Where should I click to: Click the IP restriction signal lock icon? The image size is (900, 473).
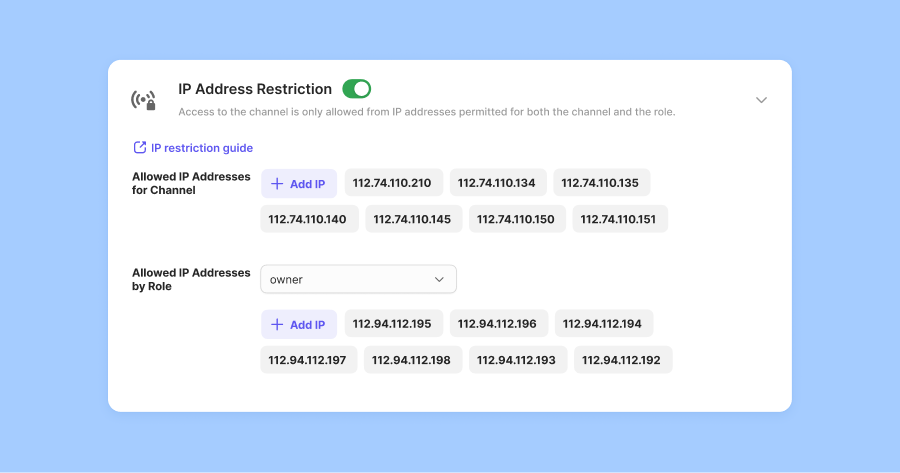pyautogui.click(x=143, y=100)
